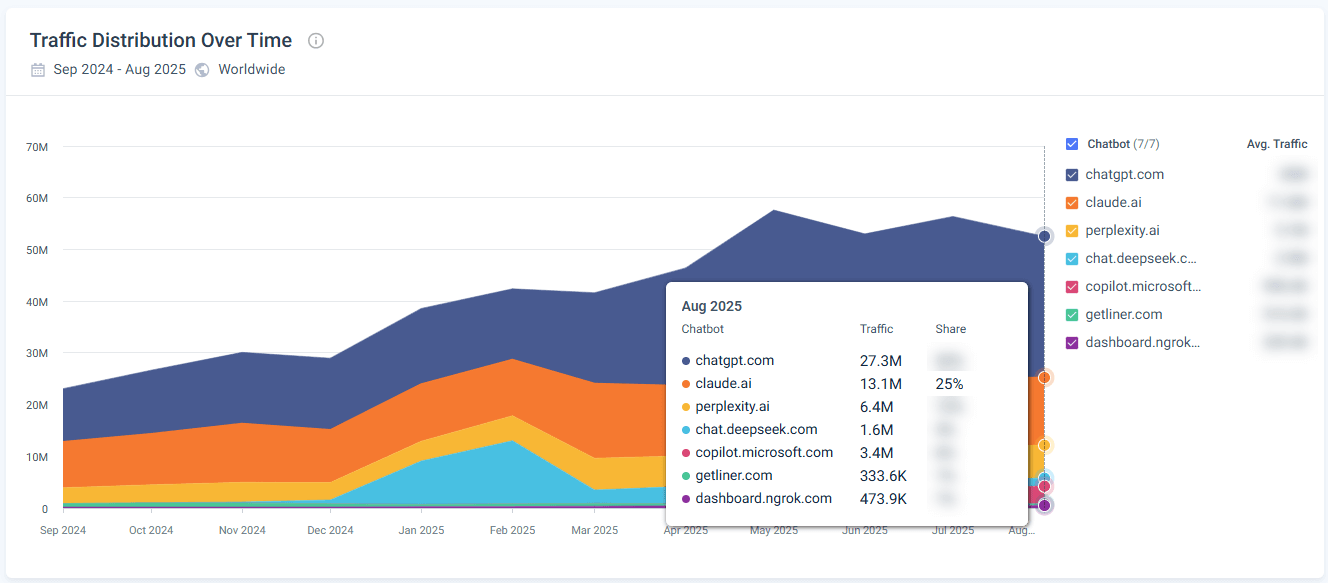Click the Sep 2024 x-axis label
1328x583 pixels.
63,531
